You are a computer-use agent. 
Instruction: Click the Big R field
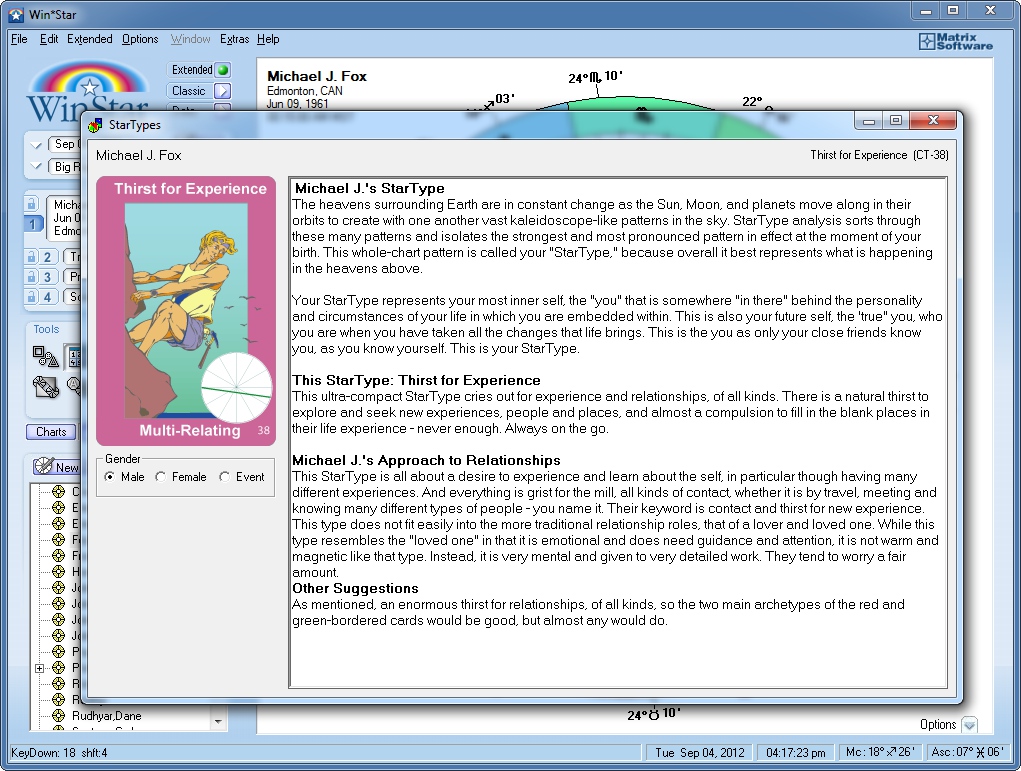click(x=64, y=167)
